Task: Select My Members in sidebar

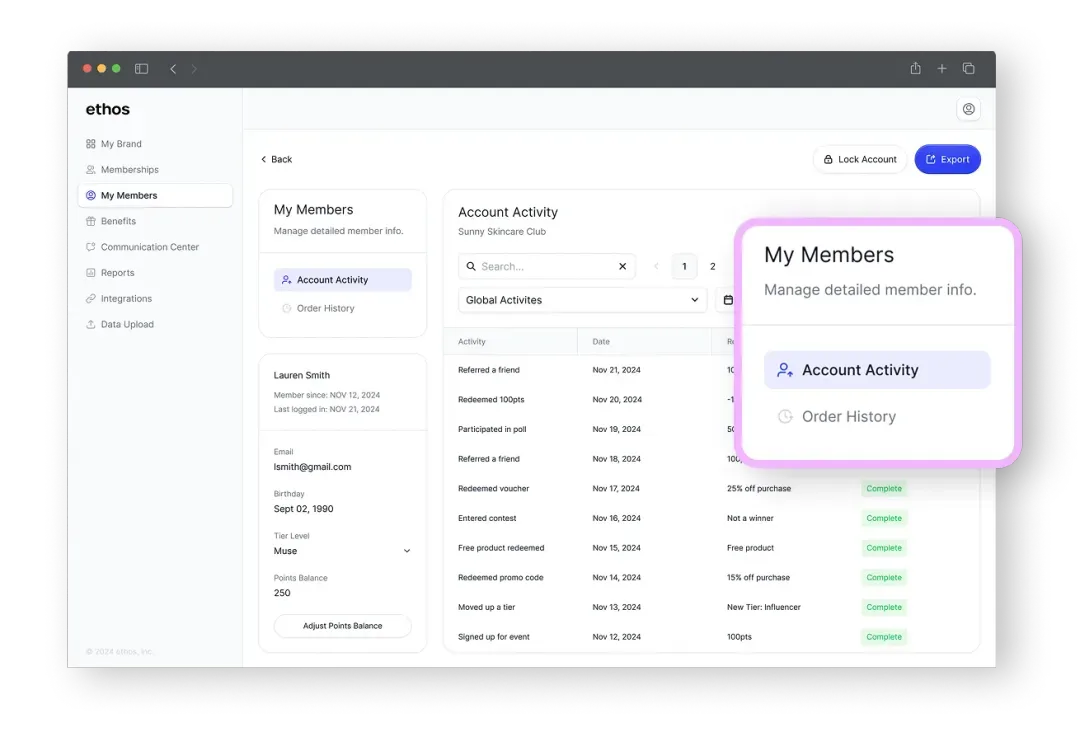Action: (156, 196)
